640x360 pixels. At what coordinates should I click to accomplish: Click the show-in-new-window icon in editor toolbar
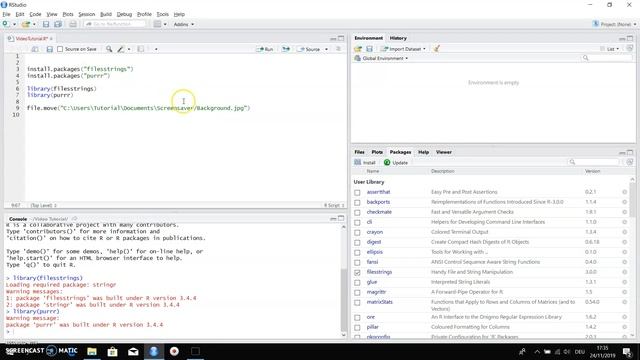pyautogui.click(x=35, y=49)
